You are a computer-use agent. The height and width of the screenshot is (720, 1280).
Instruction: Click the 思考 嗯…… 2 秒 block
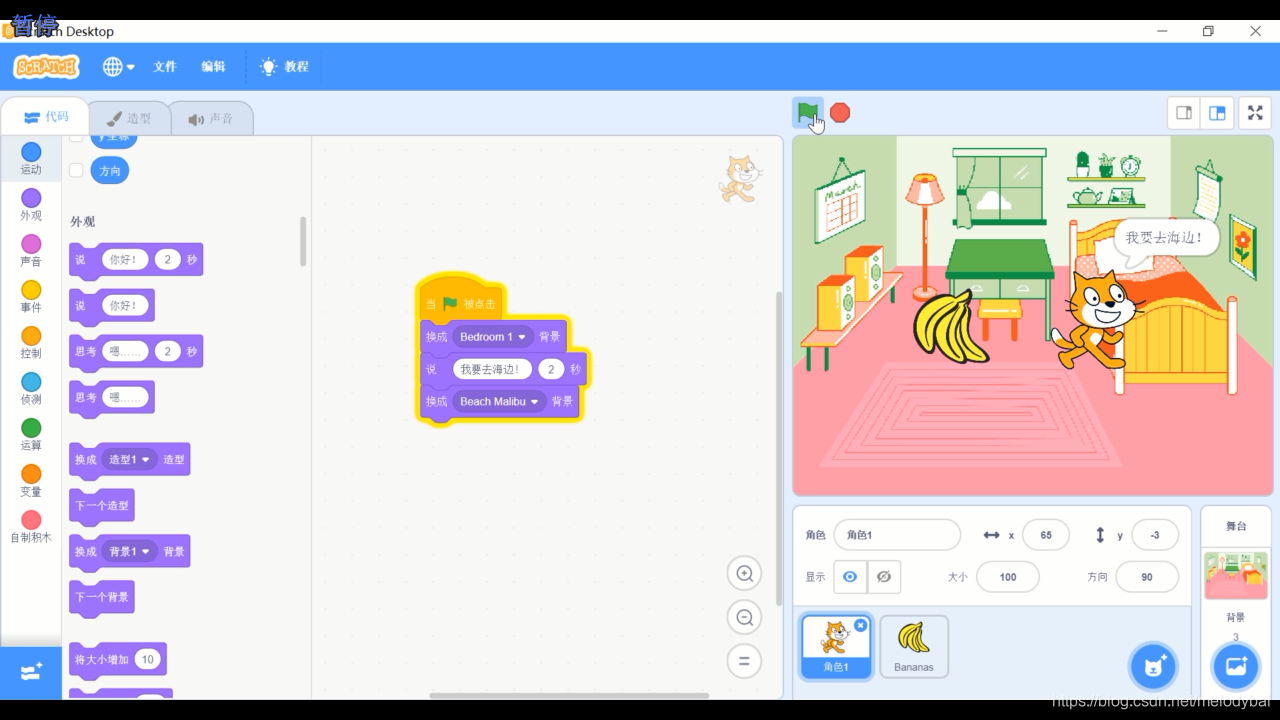(x=135, y=352)
